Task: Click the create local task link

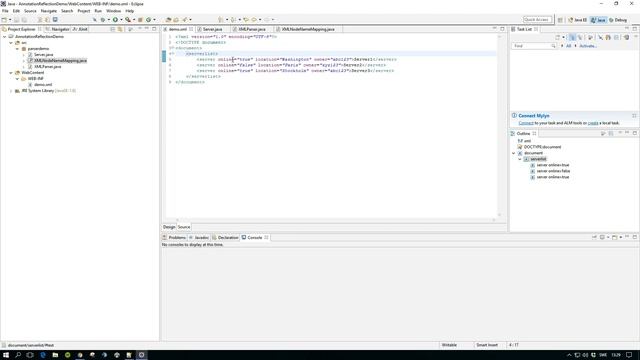Action: [593, 123]
